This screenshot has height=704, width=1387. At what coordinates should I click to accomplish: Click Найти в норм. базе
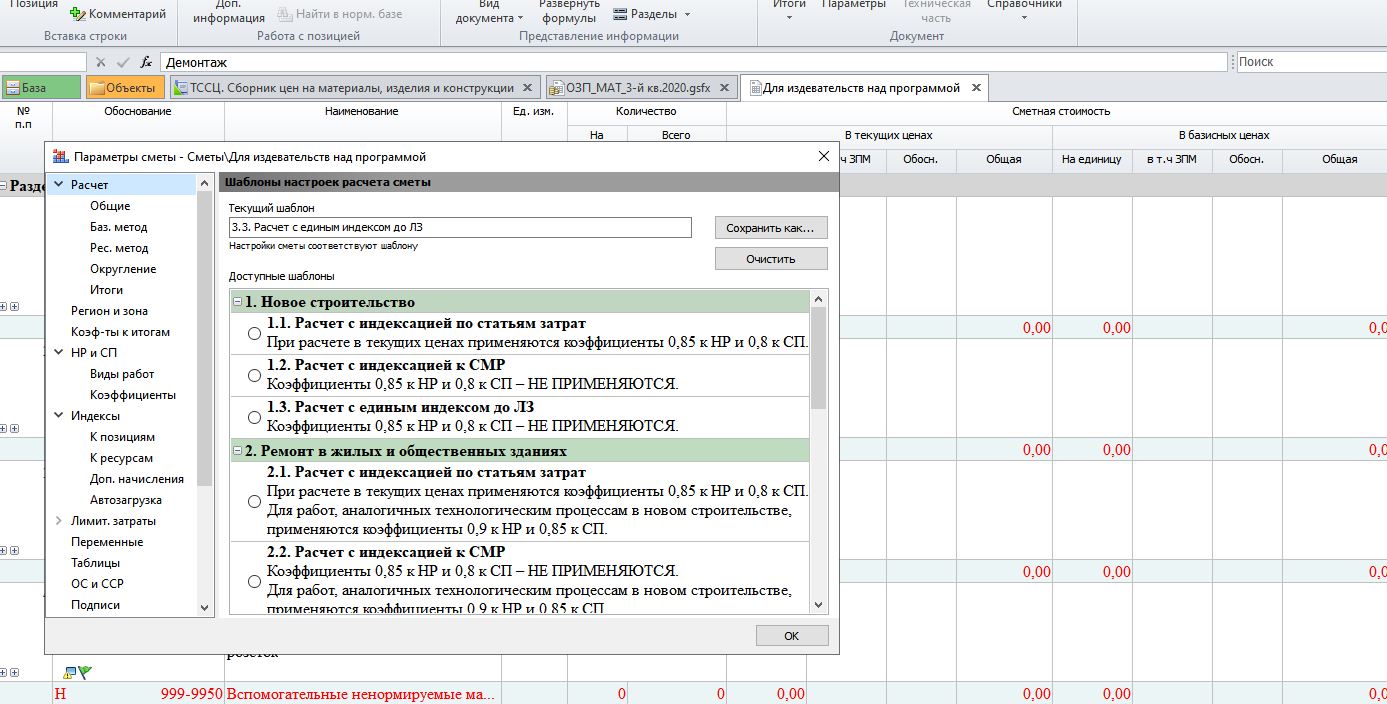(x=339, y=14)
